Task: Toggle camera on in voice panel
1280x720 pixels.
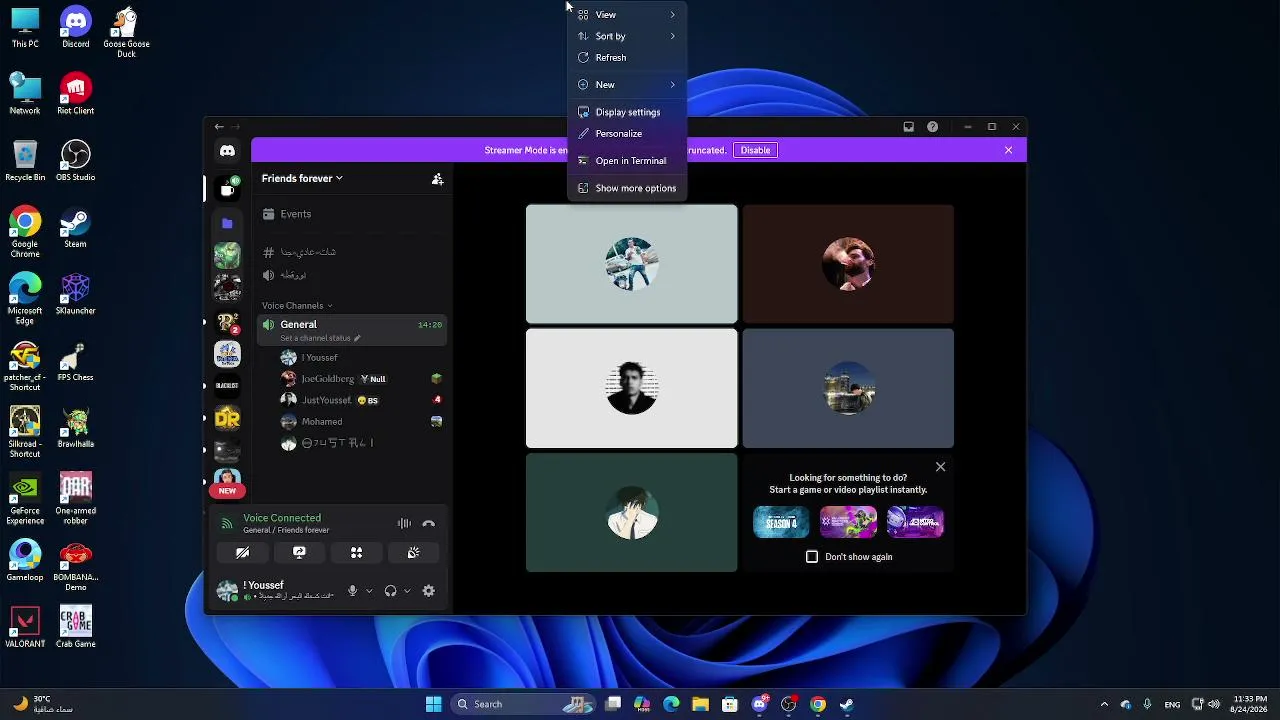Action: pyautogui.click(x=242, y=553)
